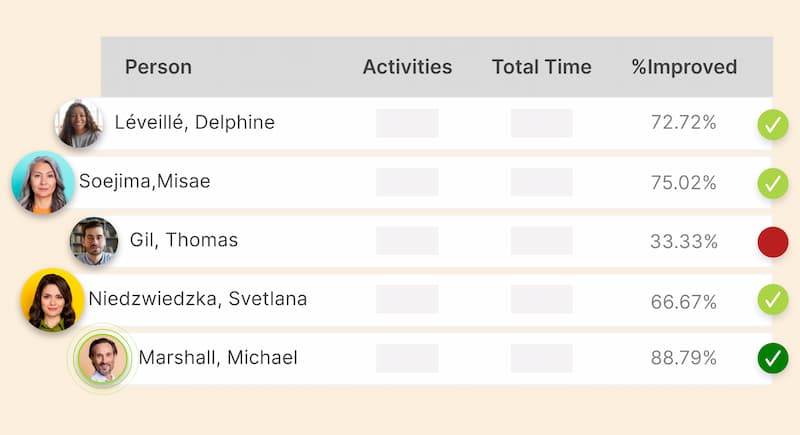Click Michael Marshall's profile photo
Screen dimensions: 800x435
(103, 358)
